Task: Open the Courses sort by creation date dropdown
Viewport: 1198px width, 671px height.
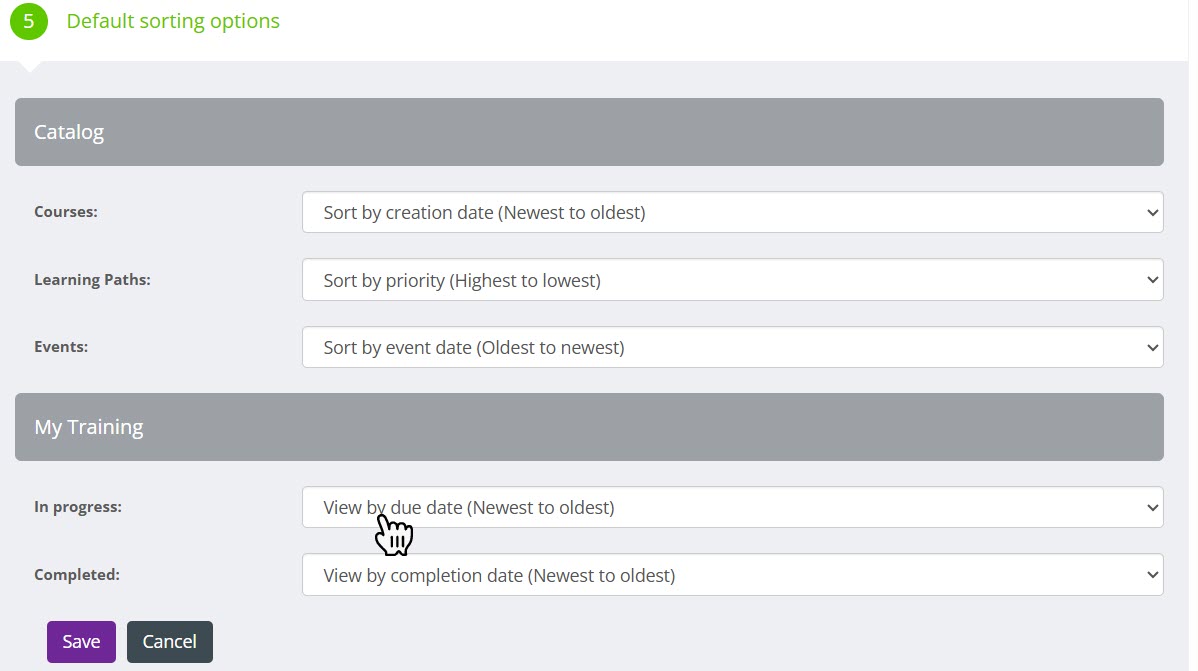Action: 732,213
